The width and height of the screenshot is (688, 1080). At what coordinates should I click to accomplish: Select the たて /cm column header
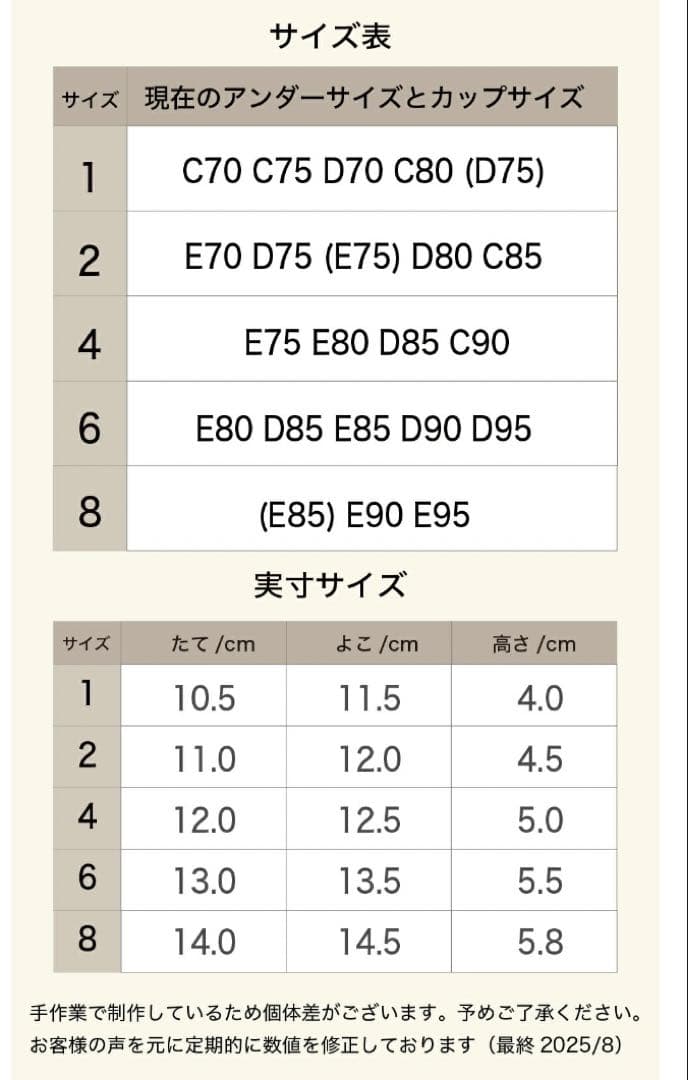point(212,644)
